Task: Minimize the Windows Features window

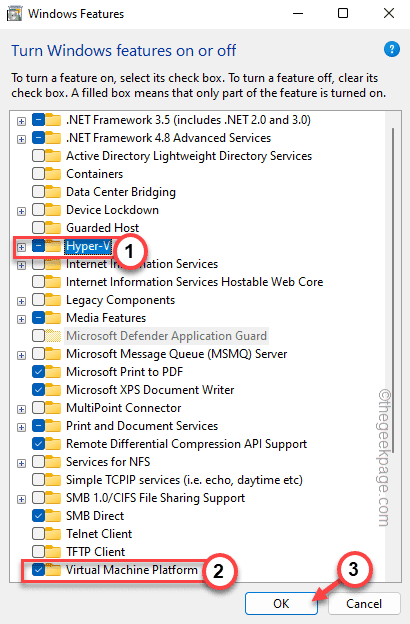Action: [x=298, y=14]
